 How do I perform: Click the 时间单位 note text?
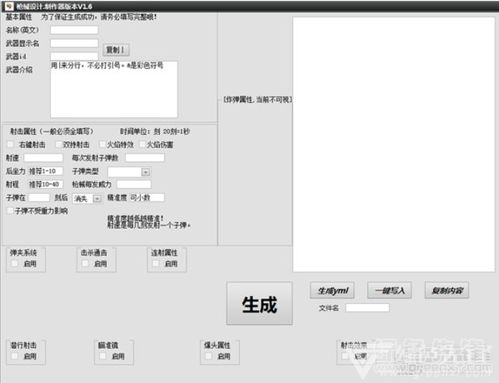point(155,131)
